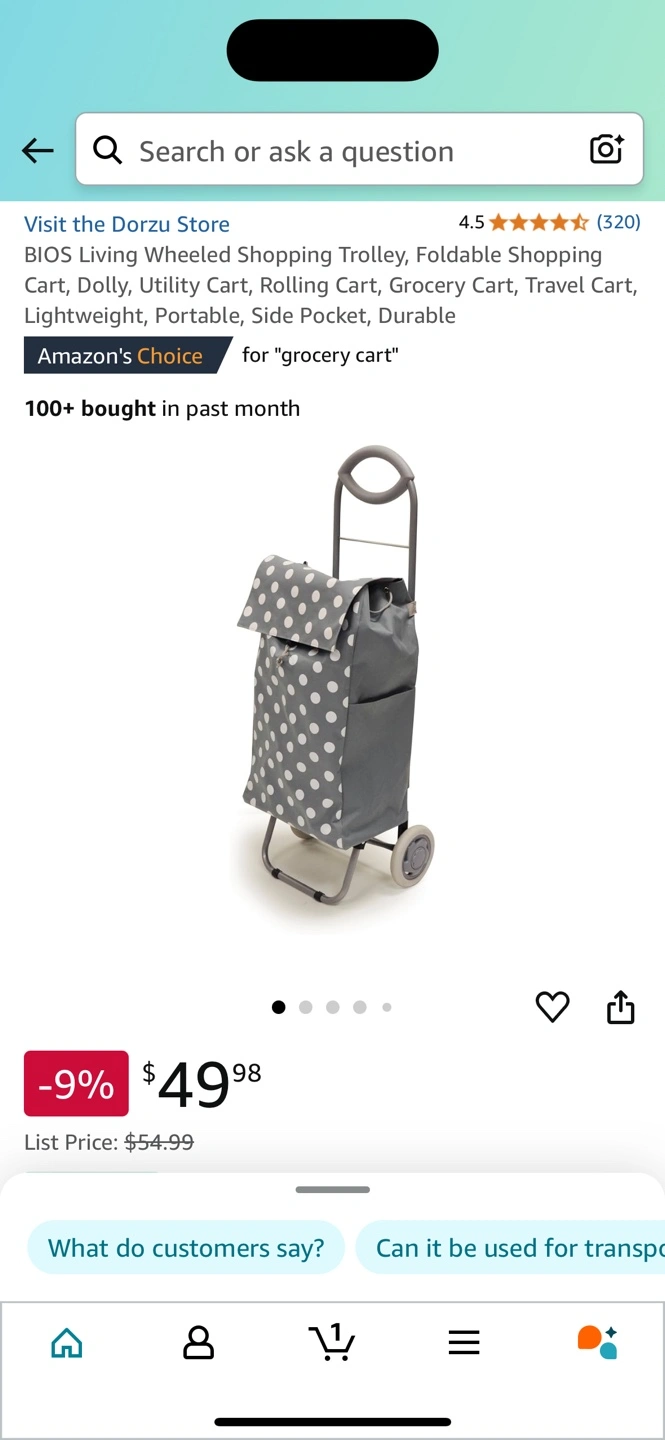Visit the Dorzu Store link
Image resolution: width=665 pixels, height=1440 pixels.
pos(127,224)
